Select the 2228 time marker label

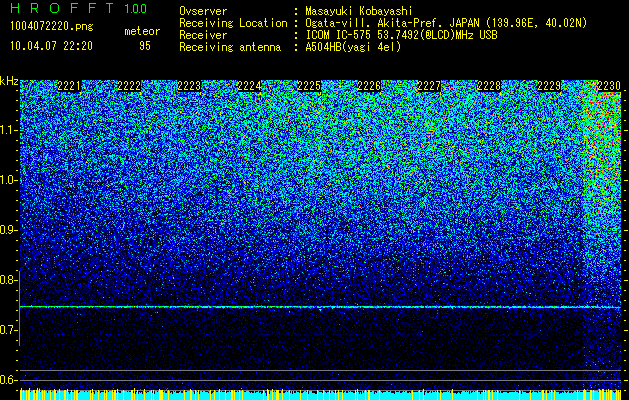click(489, 86)
